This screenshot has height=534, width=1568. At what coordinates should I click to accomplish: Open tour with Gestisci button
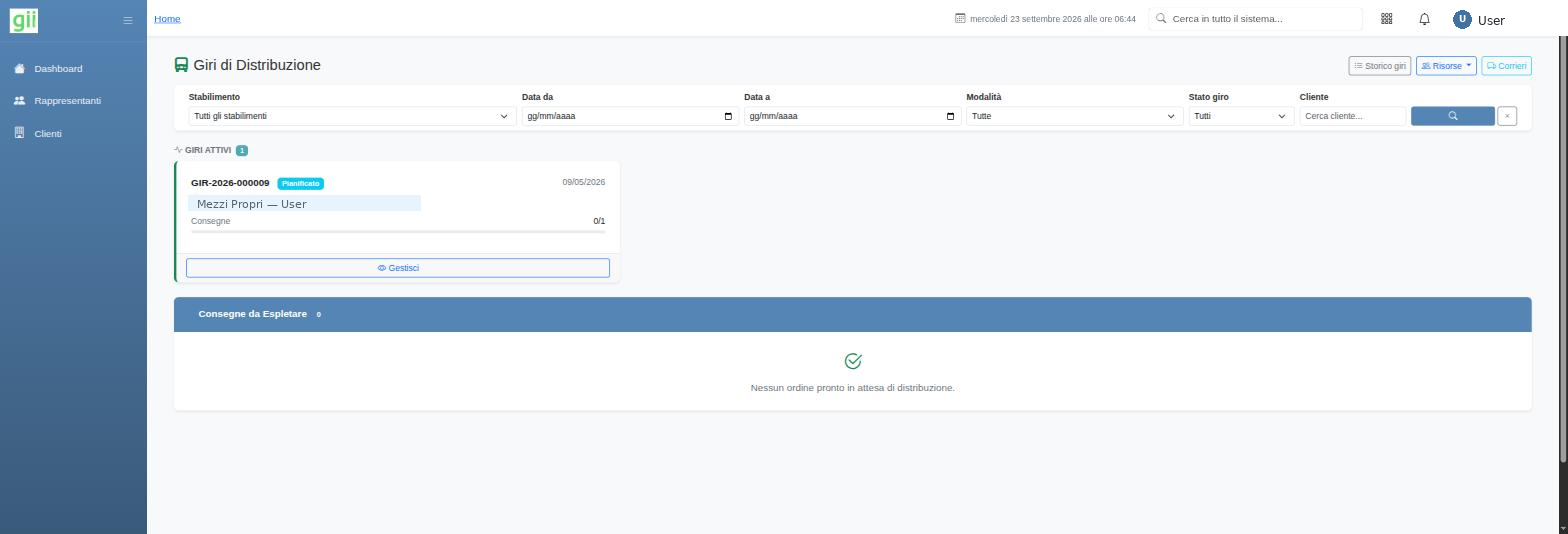coord(398,268)
